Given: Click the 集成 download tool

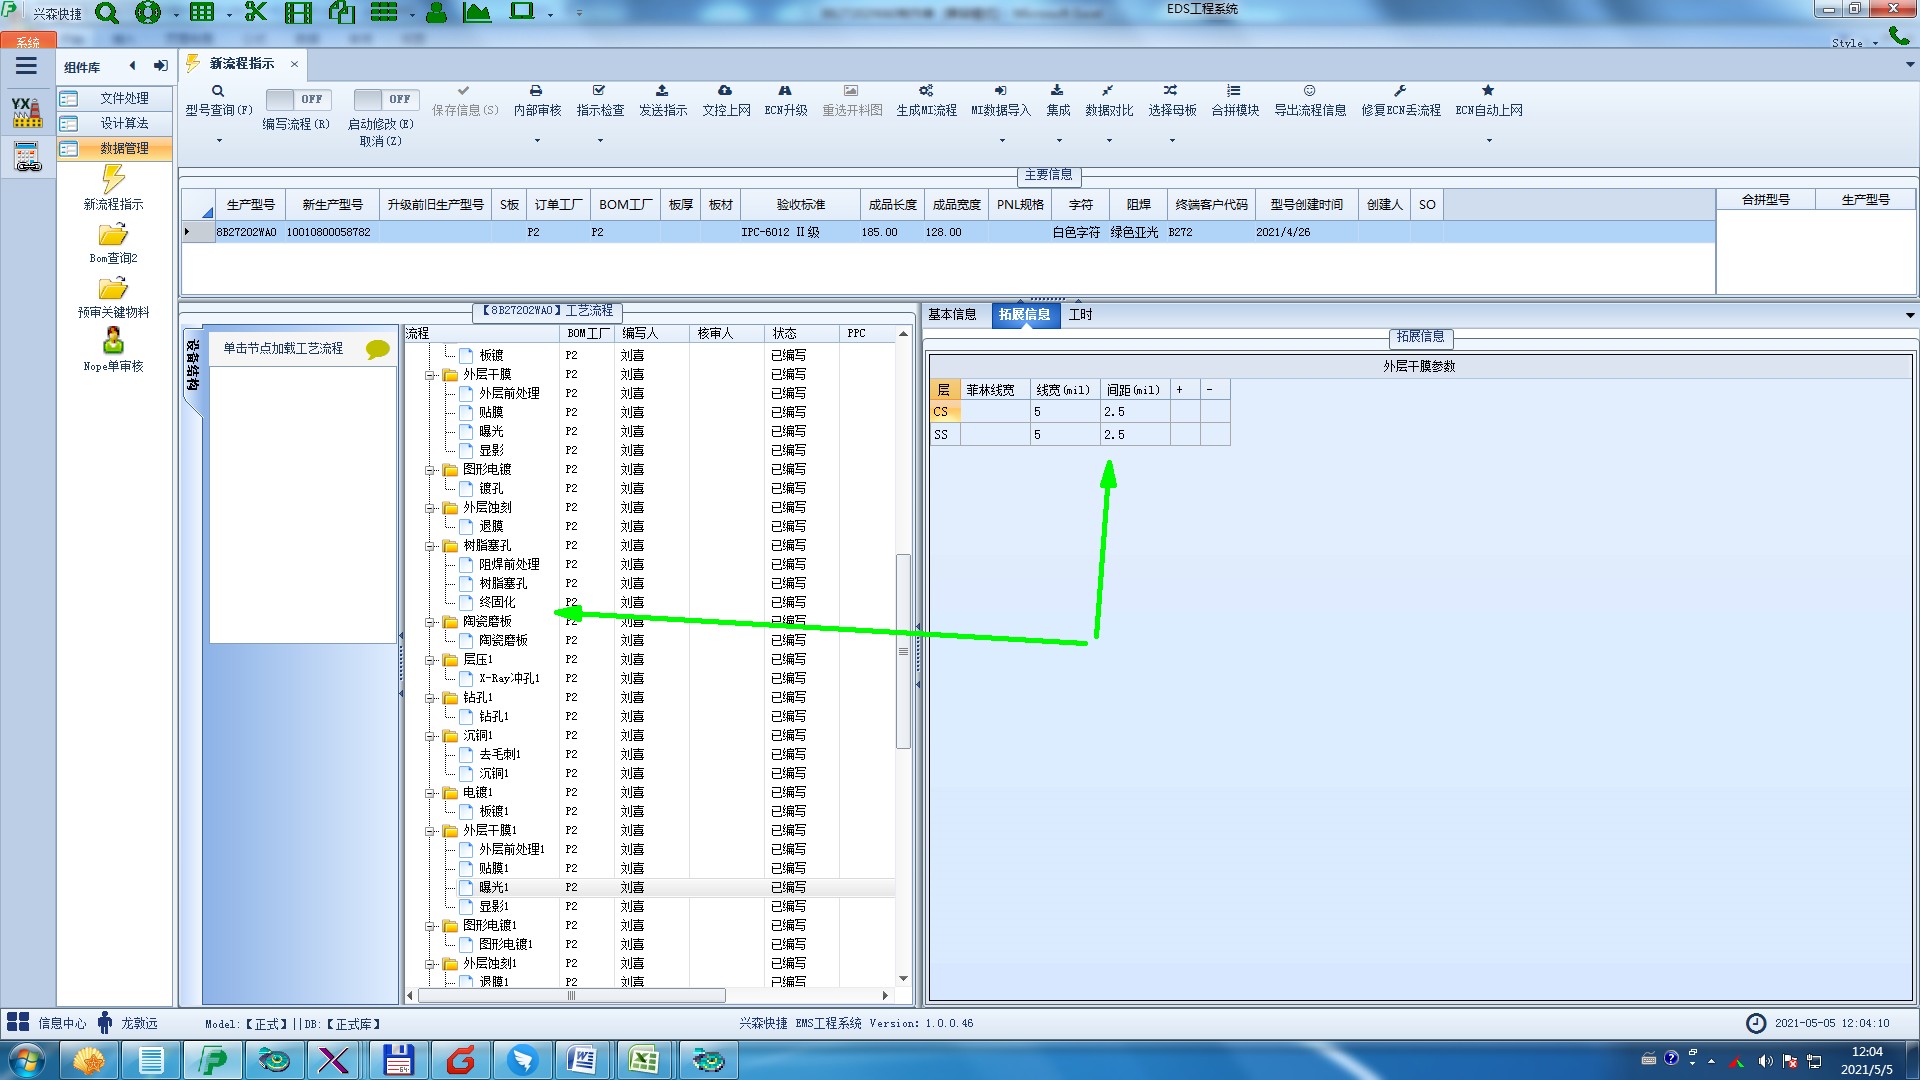Looking at the screenshot, I should [1058, 100].
